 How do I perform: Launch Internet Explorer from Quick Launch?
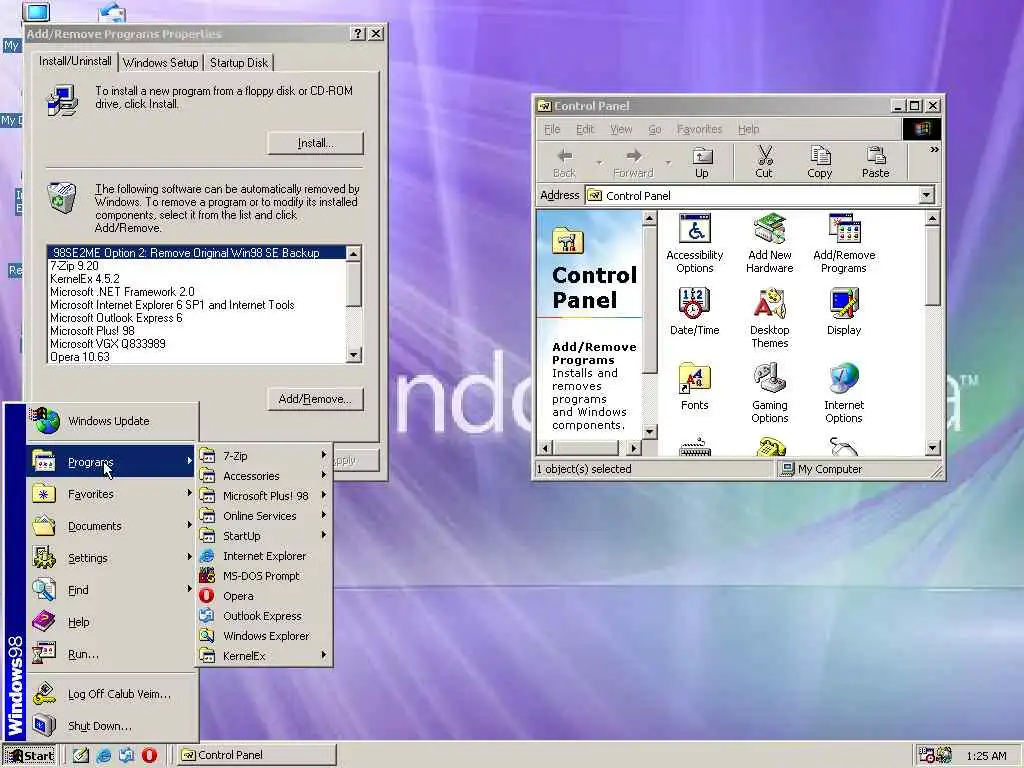coord(104,755)
